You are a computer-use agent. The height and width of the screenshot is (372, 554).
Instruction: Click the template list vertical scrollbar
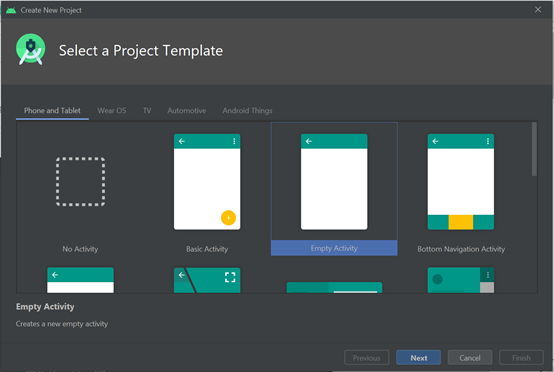(534, 149)
